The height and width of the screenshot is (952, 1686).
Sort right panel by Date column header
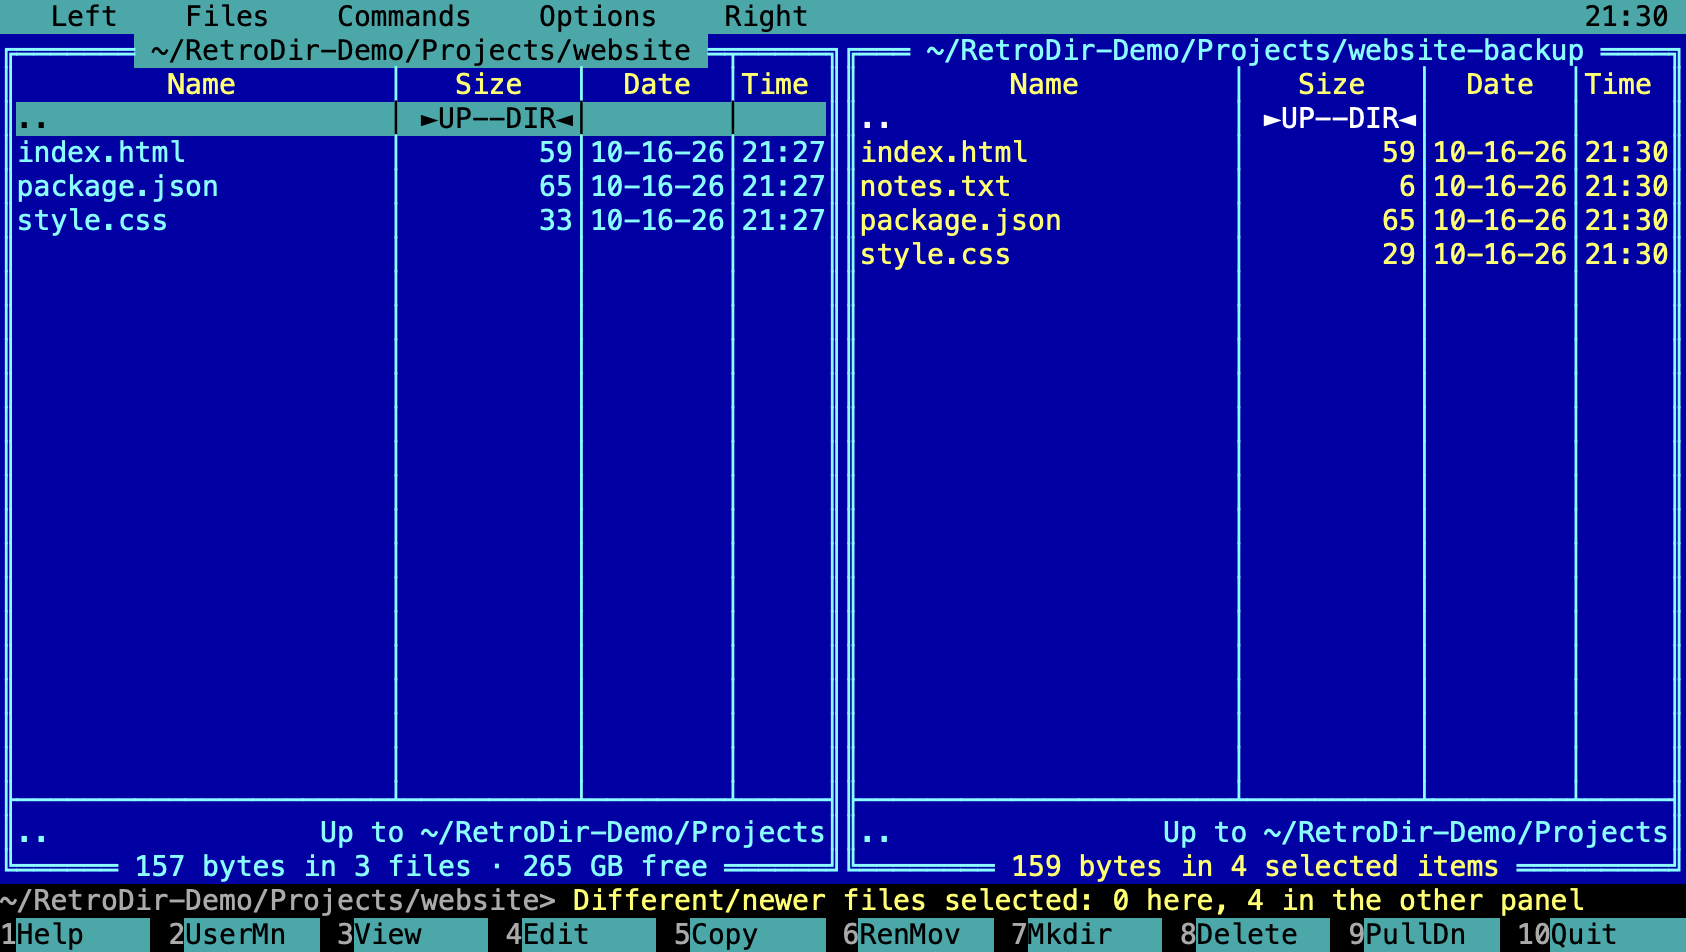tap(1500, 85)
